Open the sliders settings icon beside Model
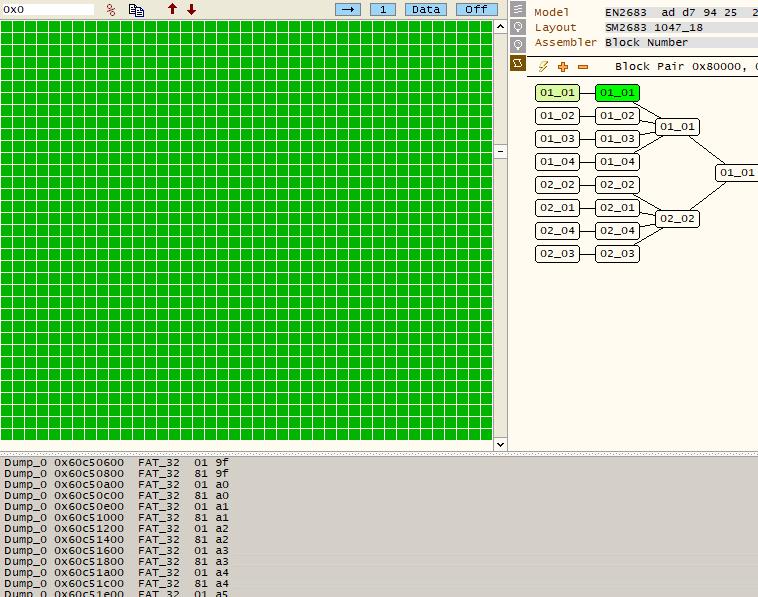Screen dimensions: 758x597 (x=518, y=9)
